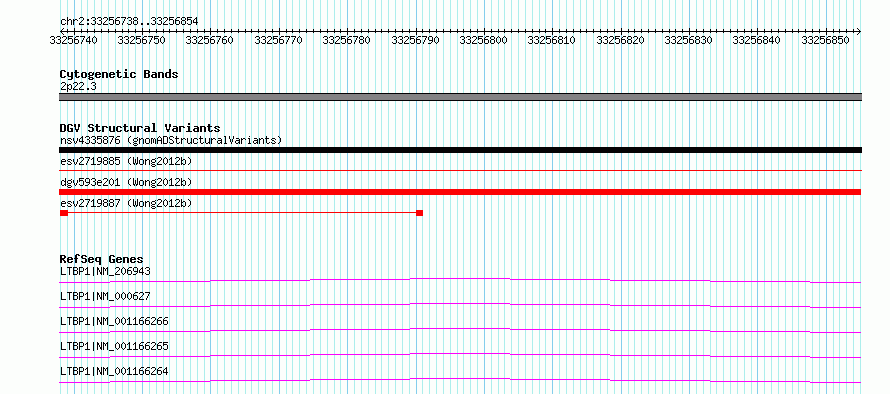Select the Cytogenetic Bands track title
Image resolution: width=890 pixels, height=394 pixels.
(x=119, y=74)
